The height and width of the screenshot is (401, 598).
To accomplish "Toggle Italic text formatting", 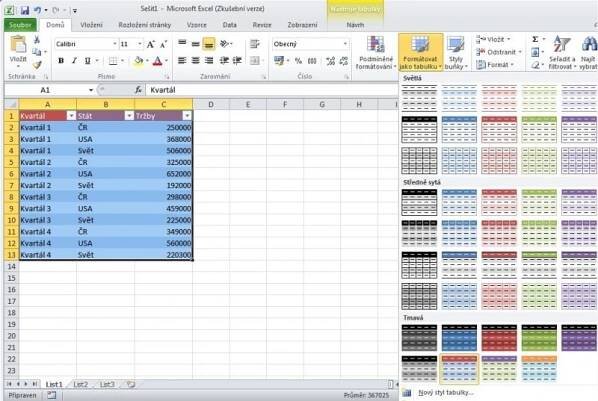I will point(74,61).
